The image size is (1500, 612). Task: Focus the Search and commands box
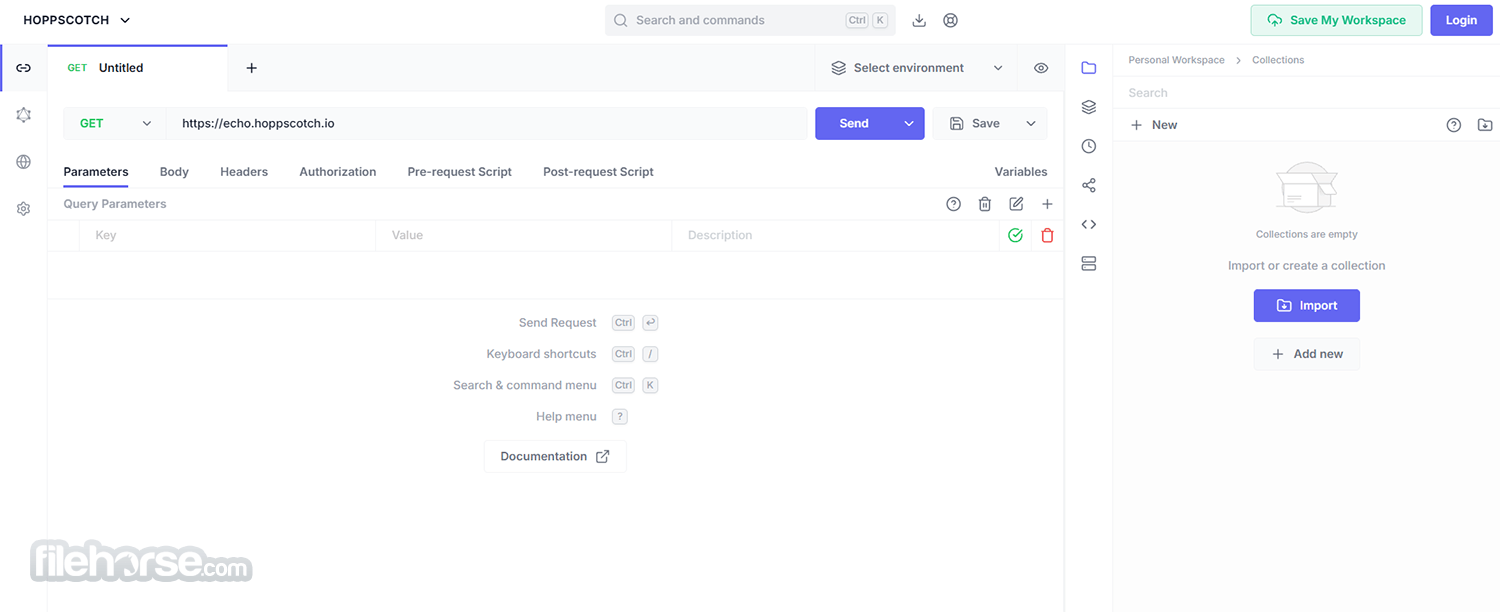750,20
